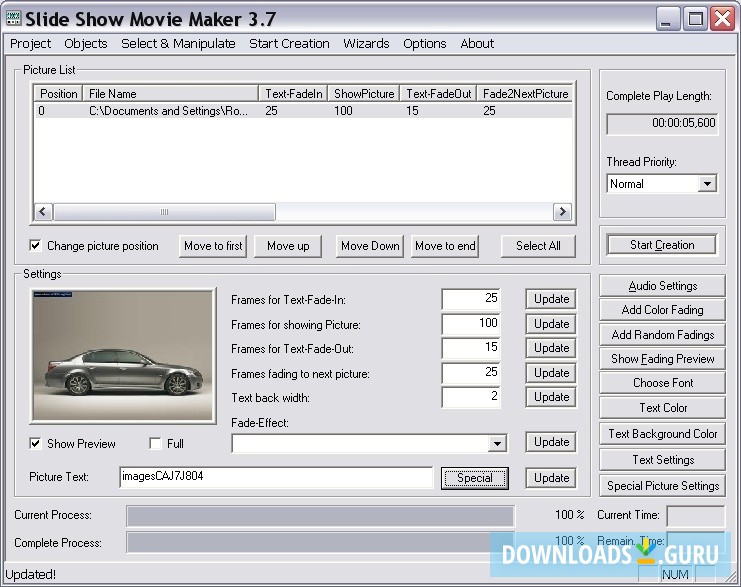Click the Frames for showing Picture field
741x587 pixels.
tap(471, 324)
